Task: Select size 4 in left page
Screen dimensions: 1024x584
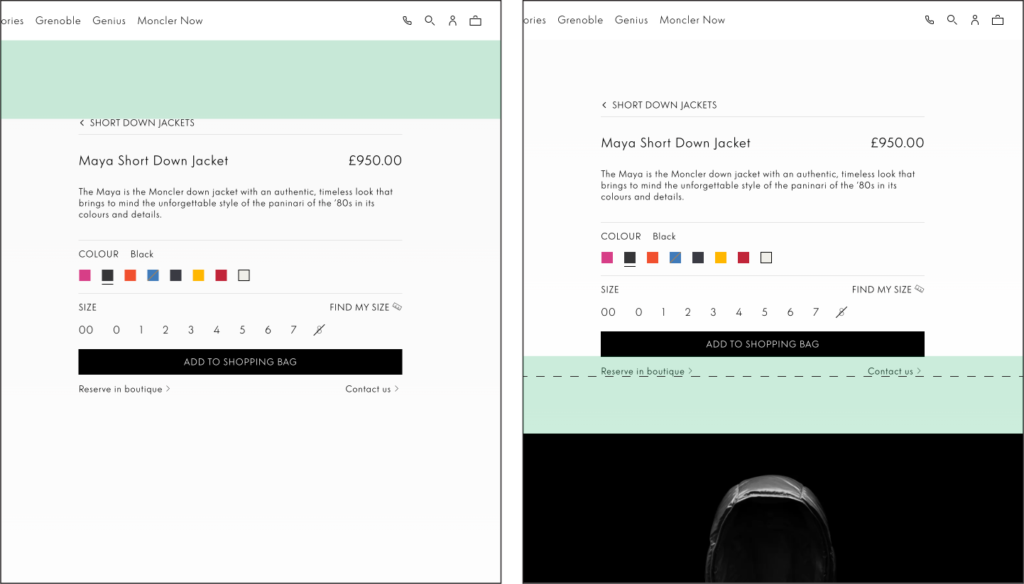Action: (x=216, y=330)
